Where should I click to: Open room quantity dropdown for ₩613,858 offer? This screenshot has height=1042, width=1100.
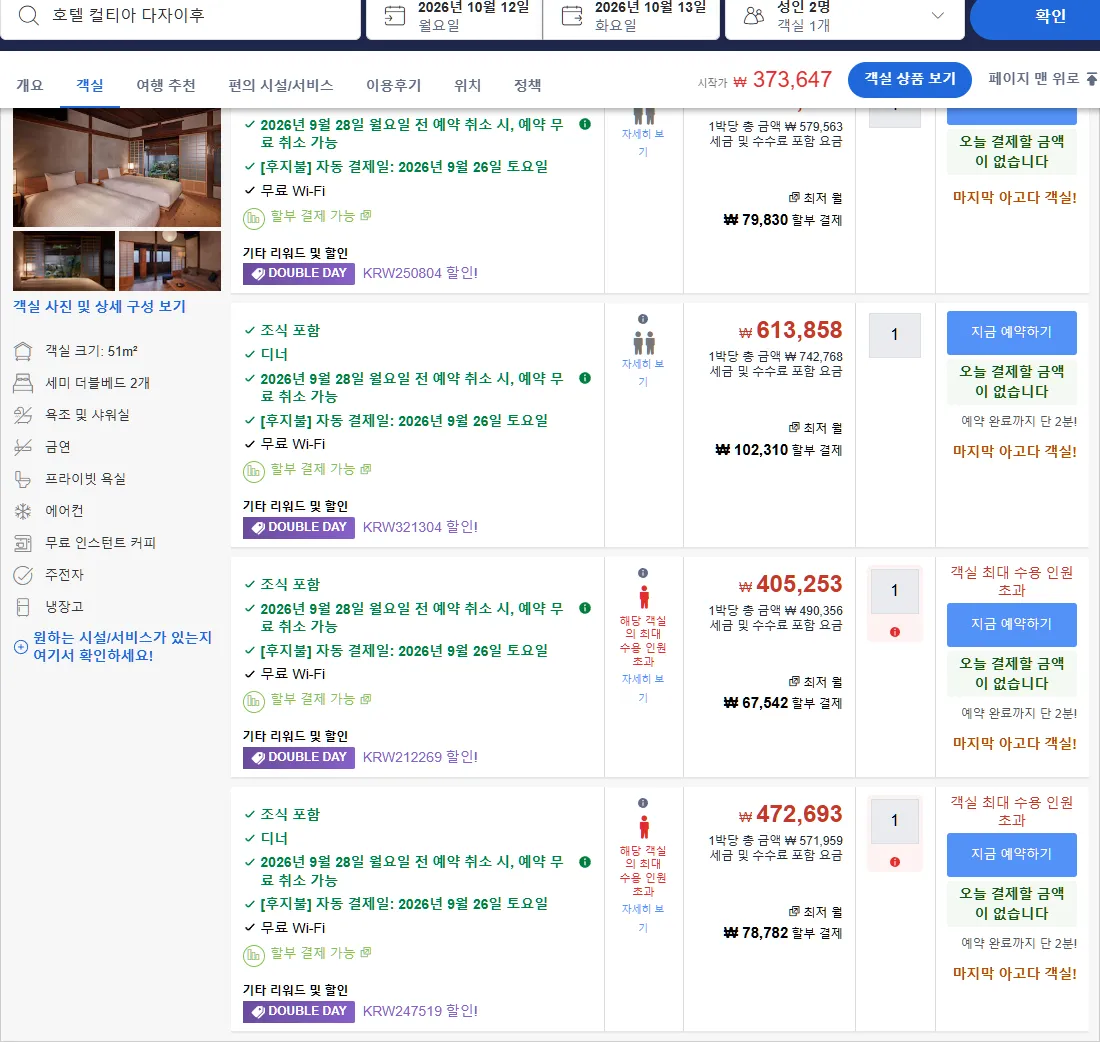click(x=894, y=334)
